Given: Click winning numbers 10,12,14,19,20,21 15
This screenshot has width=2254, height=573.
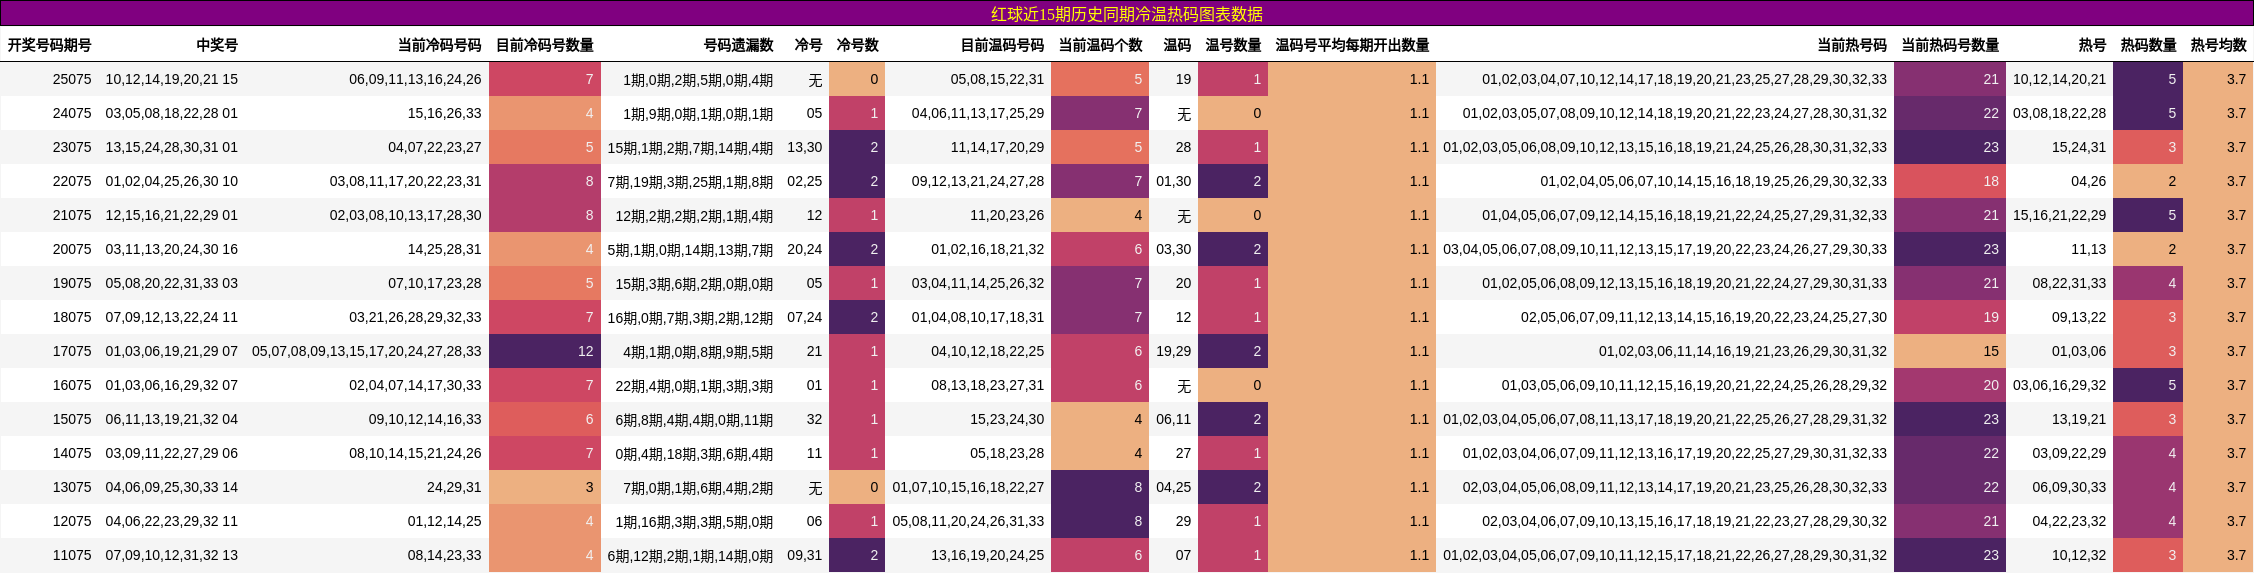Looking at the screenshot, I should tap(172, 79).
